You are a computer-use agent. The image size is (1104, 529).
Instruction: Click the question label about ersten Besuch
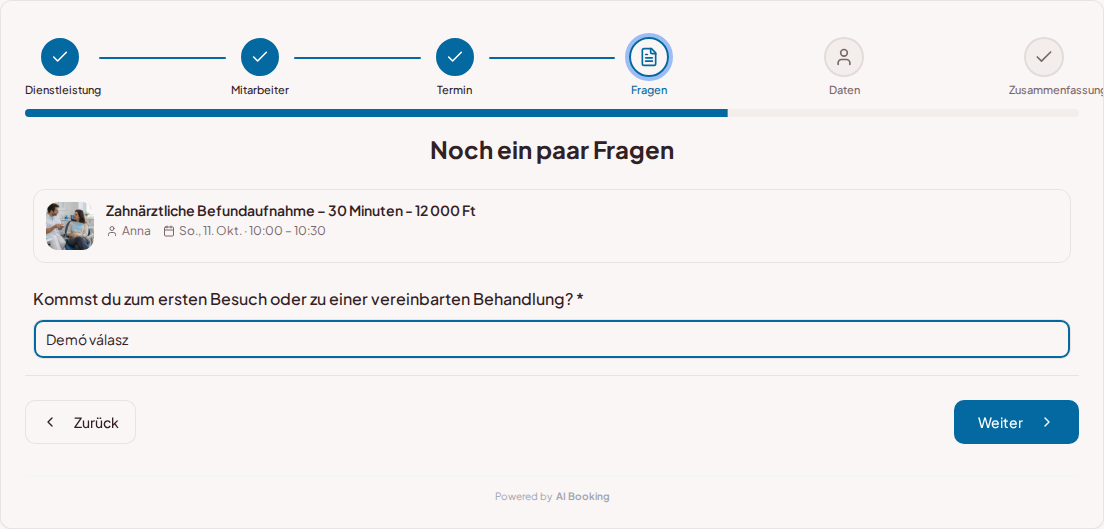point(308,299)
